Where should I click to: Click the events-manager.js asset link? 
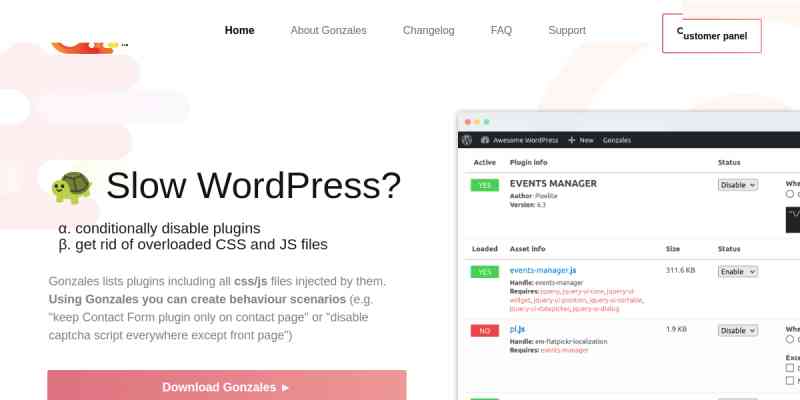542,271
